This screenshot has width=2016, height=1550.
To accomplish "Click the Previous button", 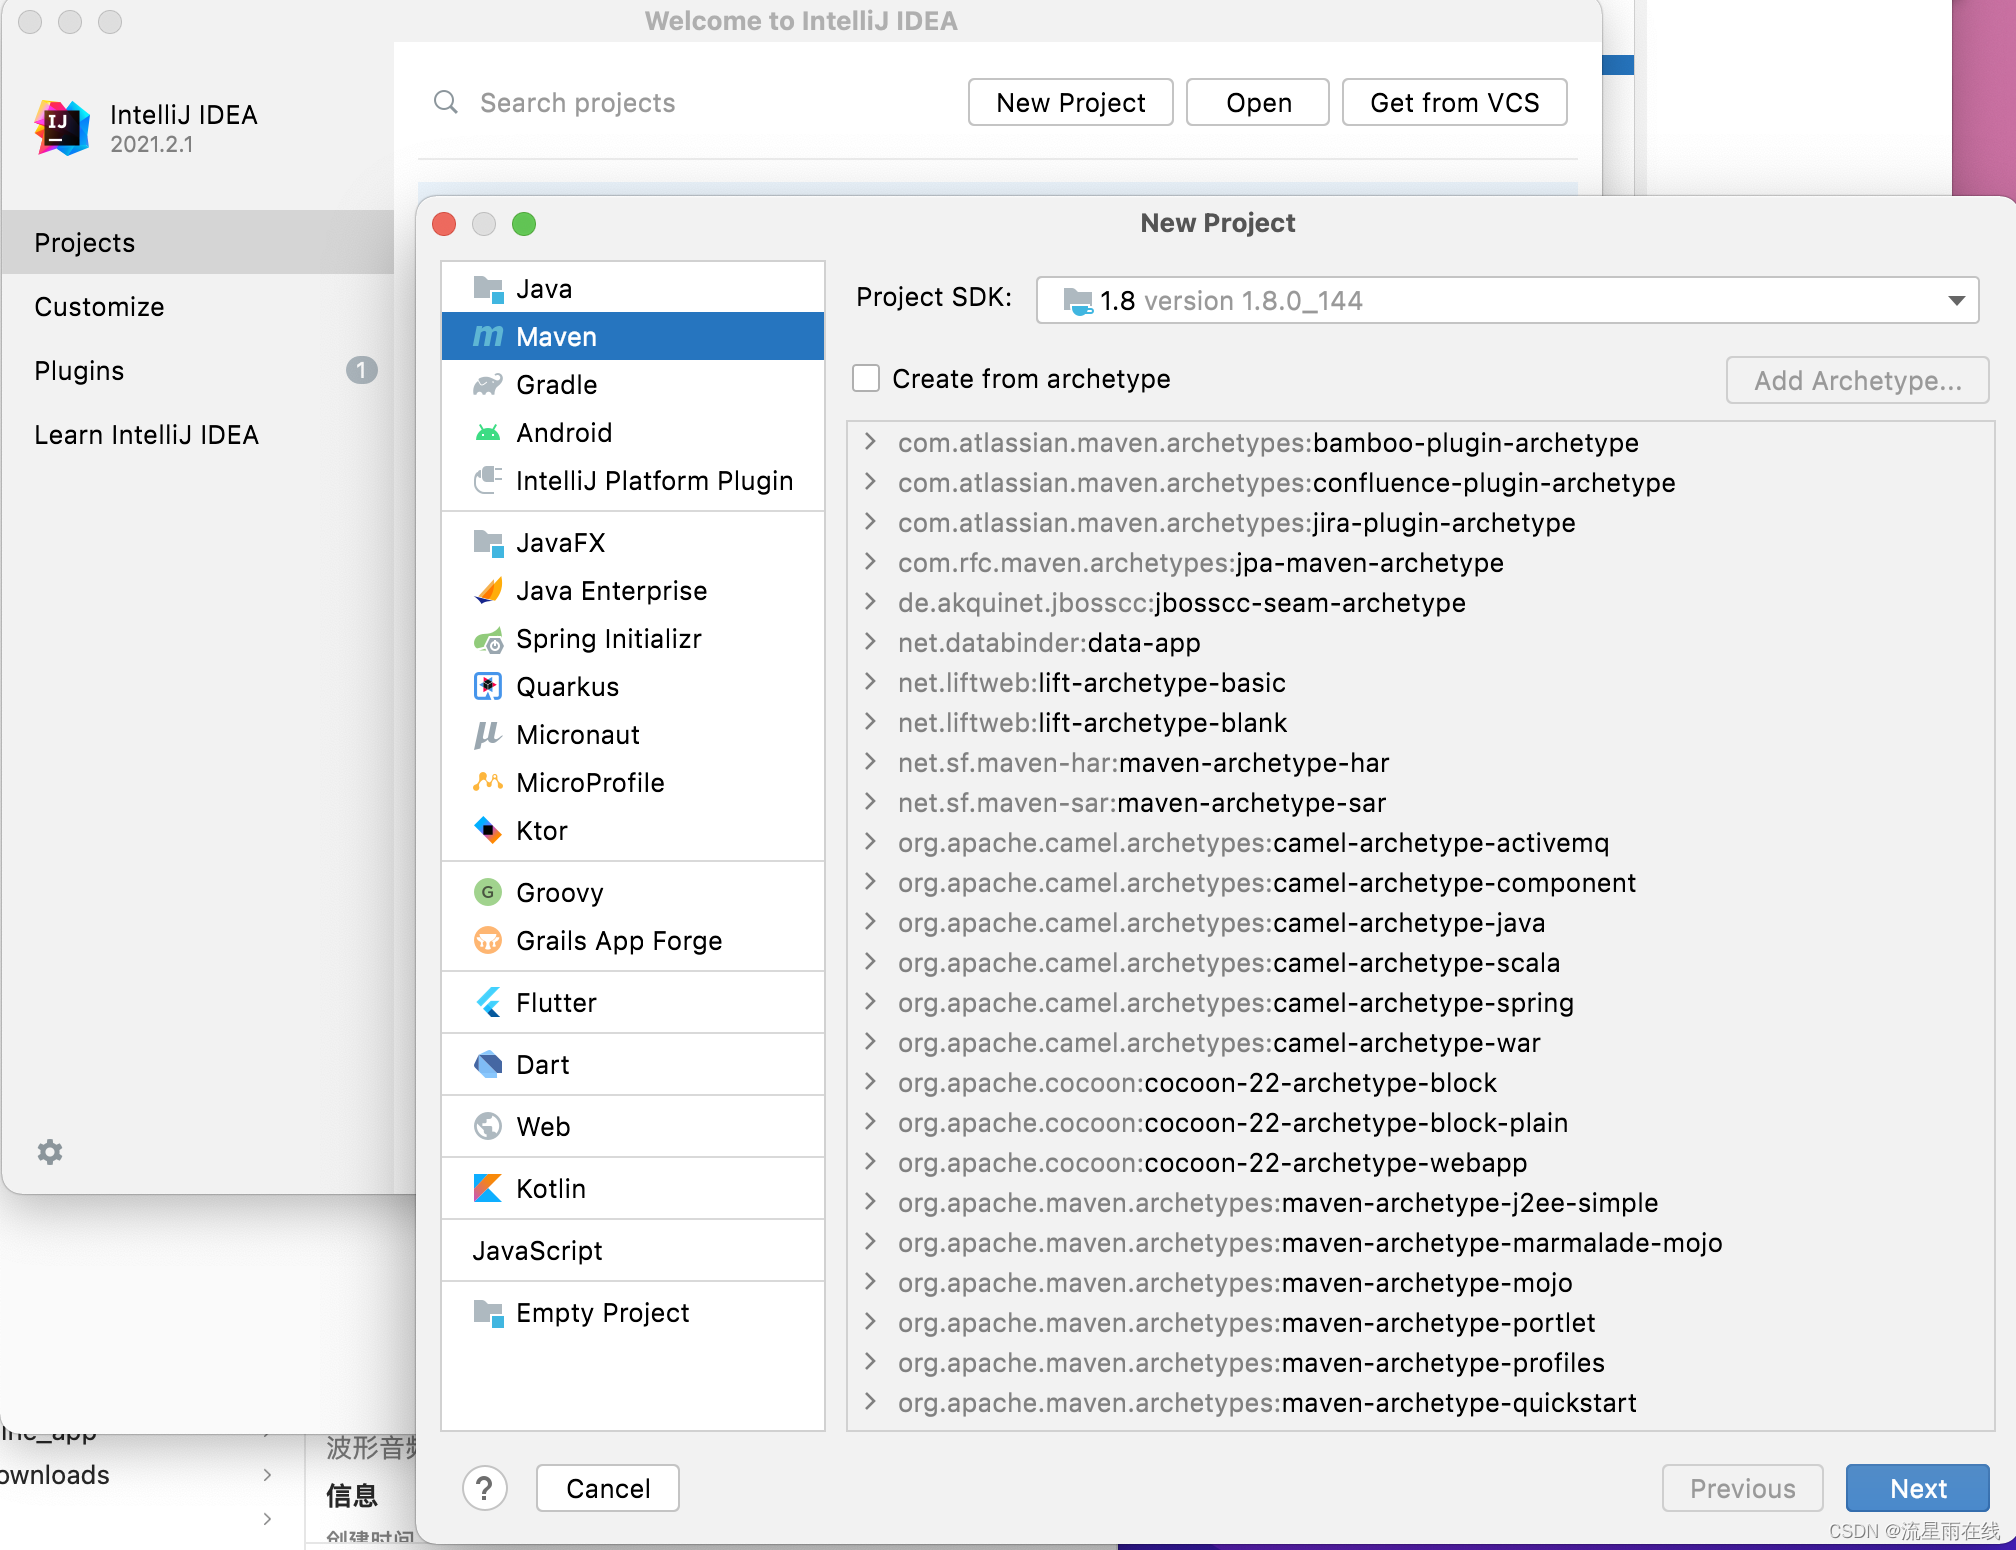I will tap(1742, 1489).
